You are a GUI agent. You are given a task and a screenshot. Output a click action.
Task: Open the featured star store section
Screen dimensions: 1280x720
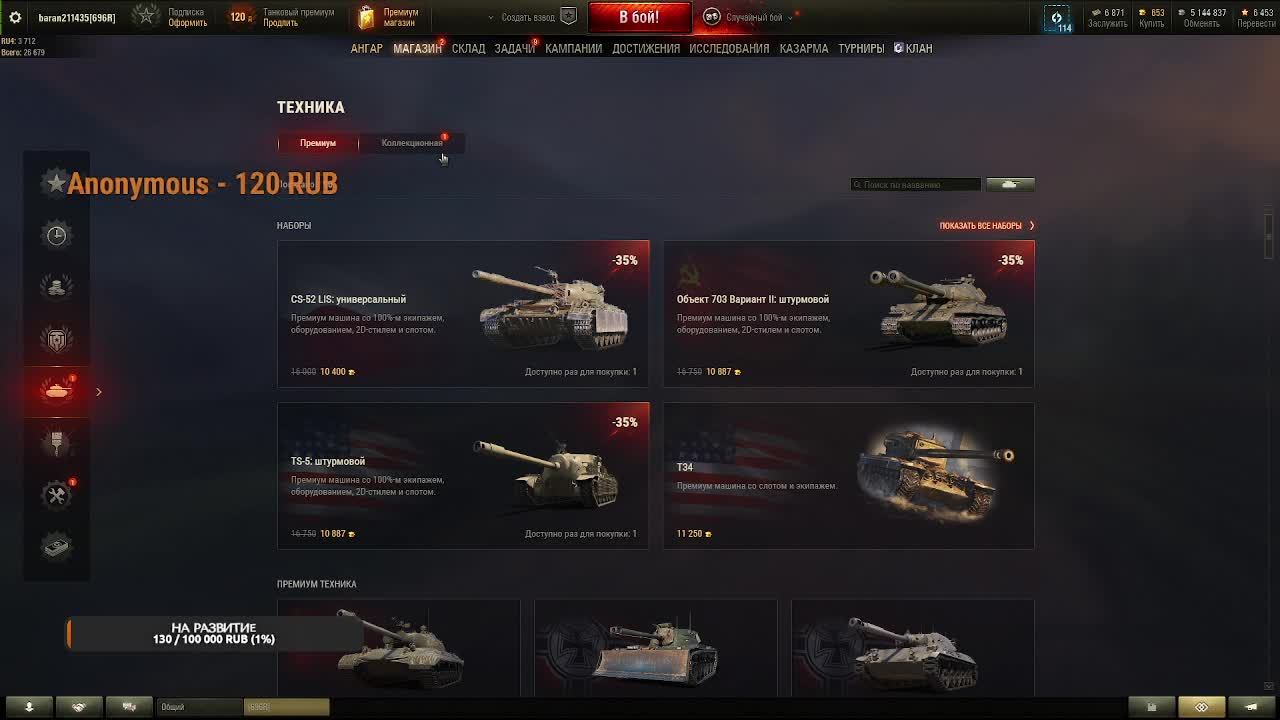click(x=56, y=183)
